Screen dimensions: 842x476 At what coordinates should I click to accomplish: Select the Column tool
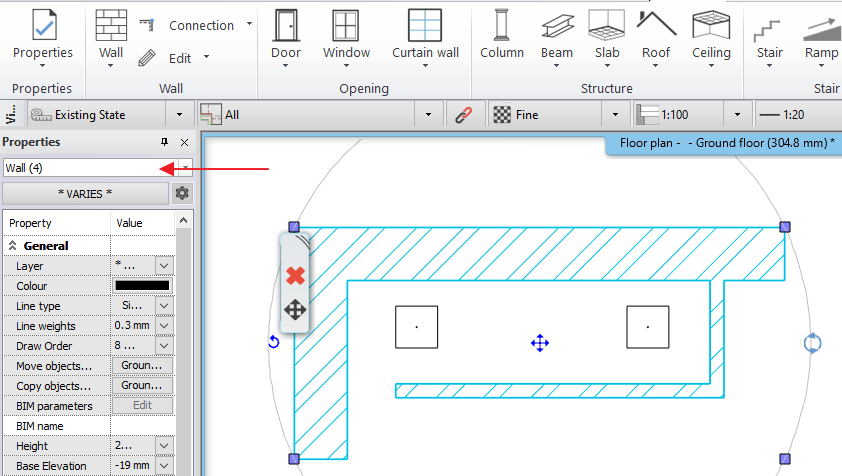(x=502, y=35)
